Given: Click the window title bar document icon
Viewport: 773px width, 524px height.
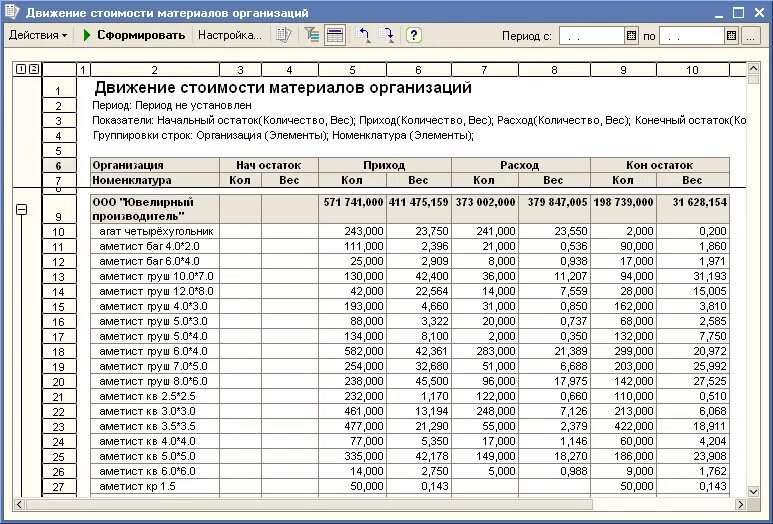Looking at the screenshot, I should pyautogui.click(x=12, y=12).
